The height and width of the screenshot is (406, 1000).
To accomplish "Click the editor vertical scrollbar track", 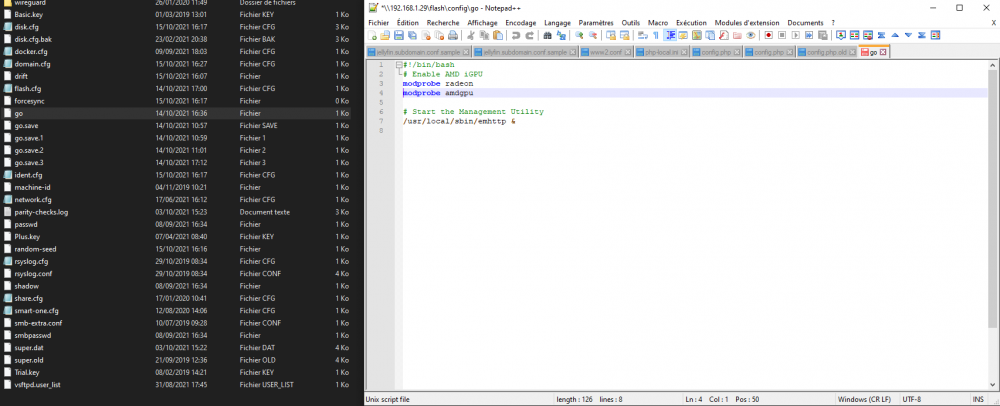I will (x=992, y=223).
